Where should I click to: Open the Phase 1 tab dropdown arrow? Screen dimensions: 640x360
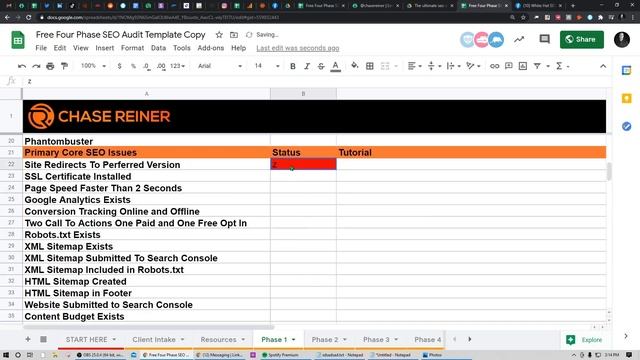293,340
